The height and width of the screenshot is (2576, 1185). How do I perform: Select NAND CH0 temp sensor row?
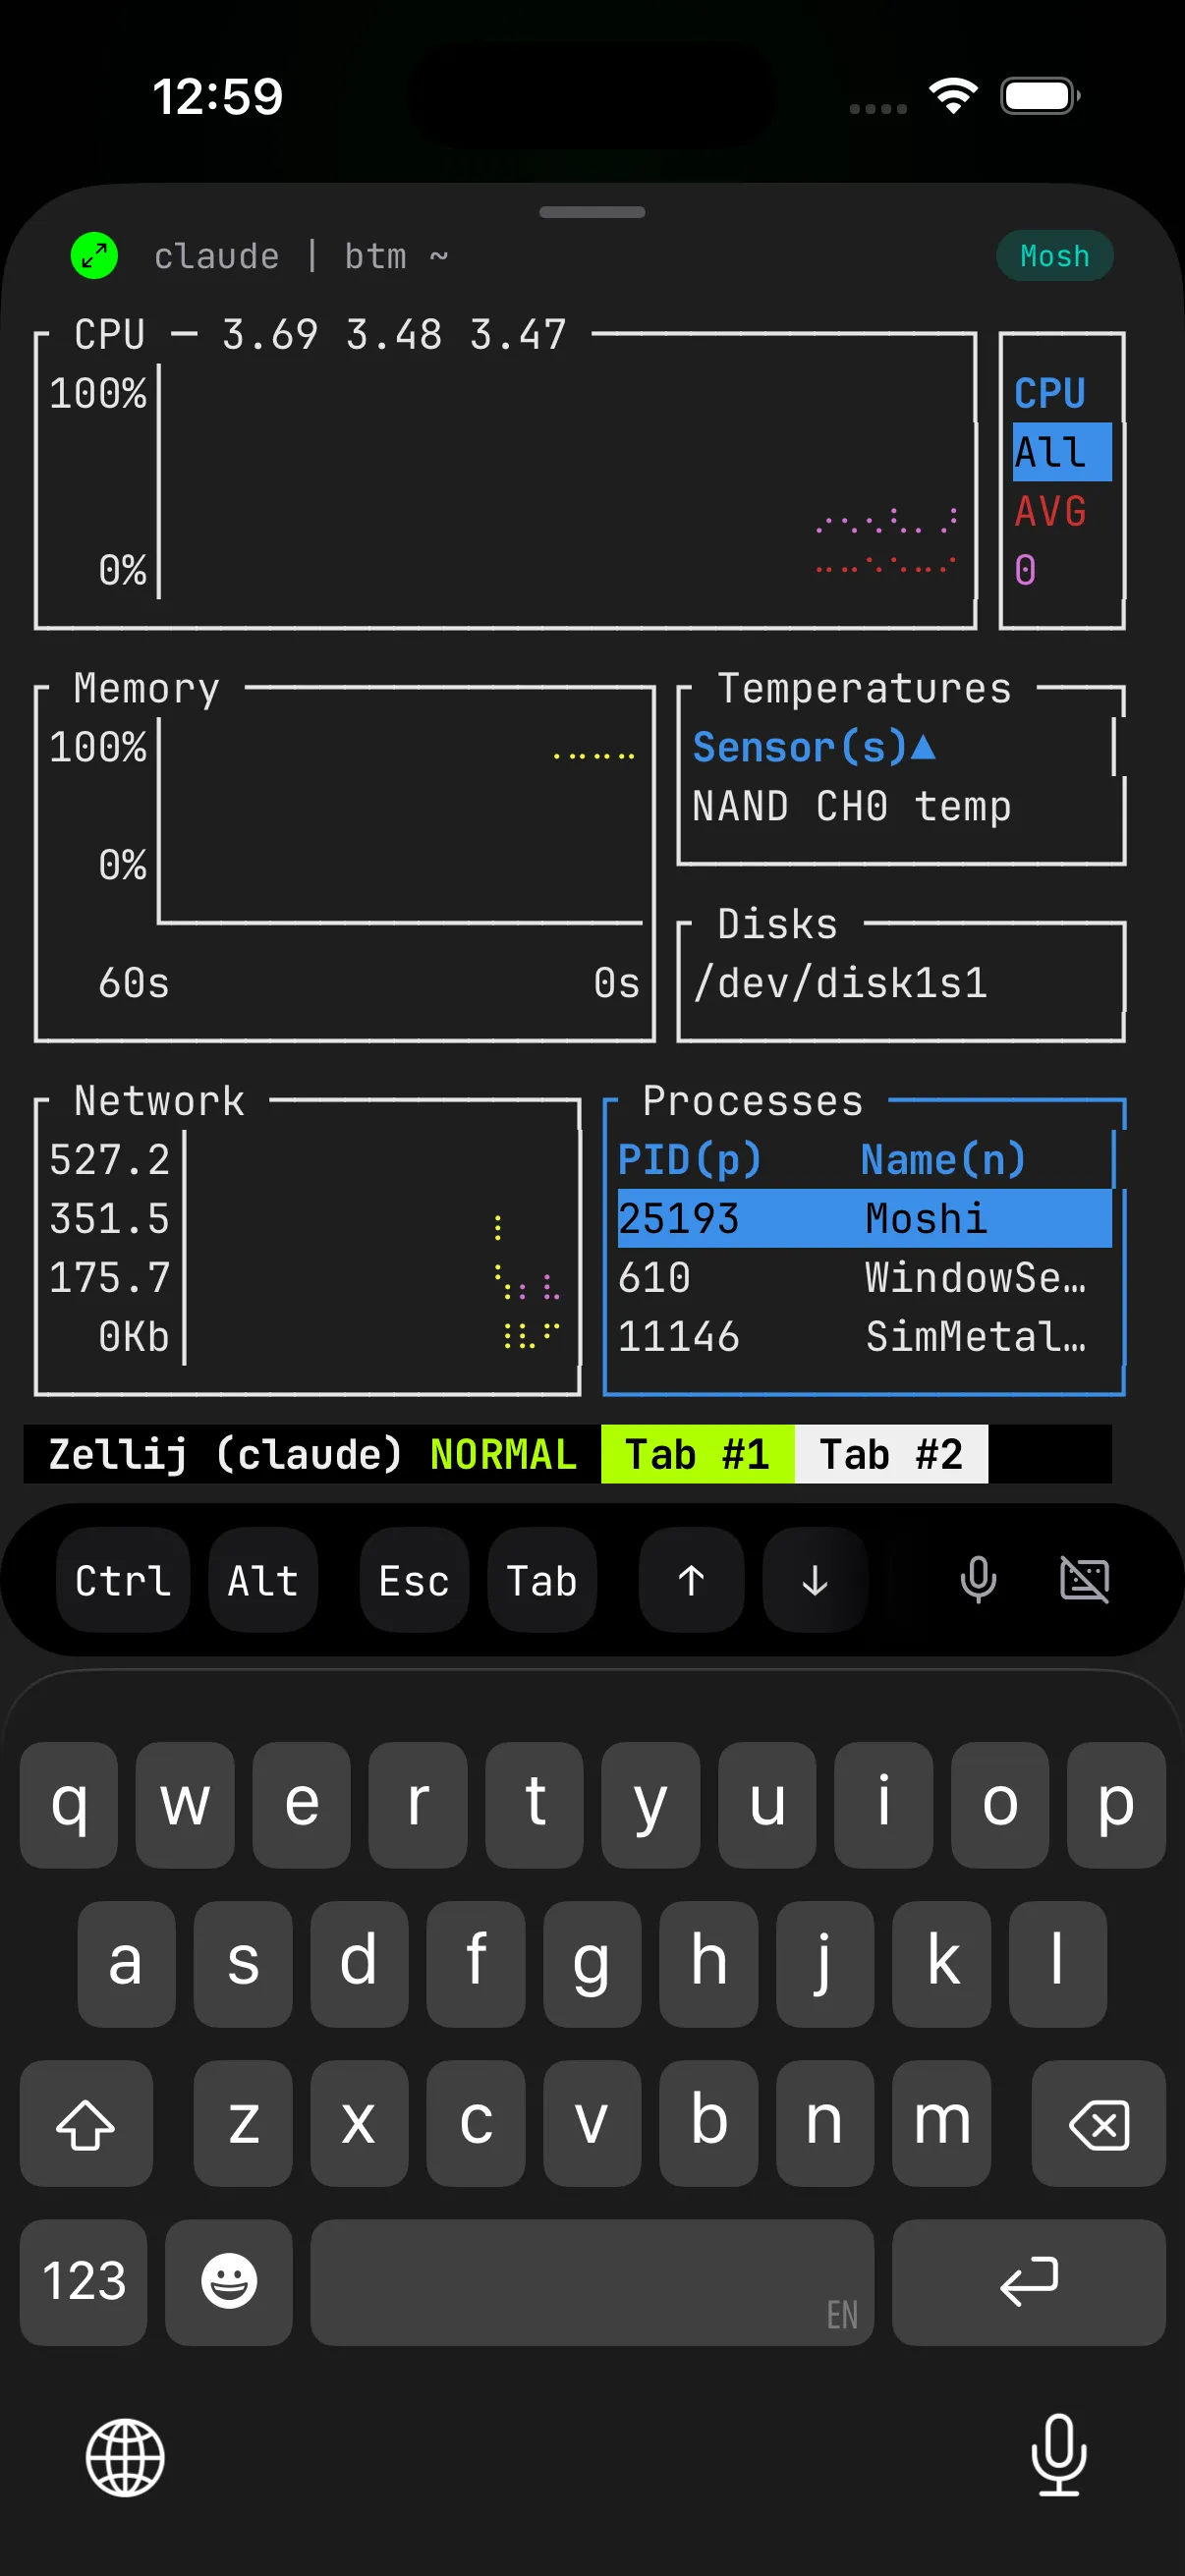click(852, 806)
